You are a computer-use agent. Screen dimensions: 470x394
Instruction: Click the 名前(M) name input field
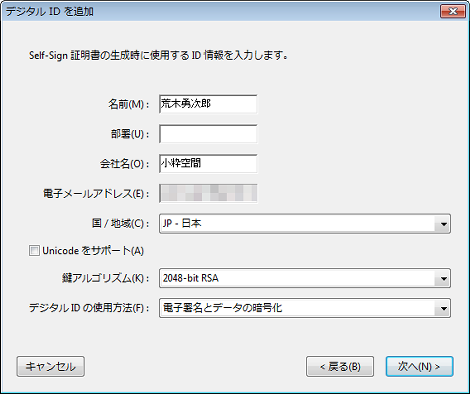(x=208, y=104)
